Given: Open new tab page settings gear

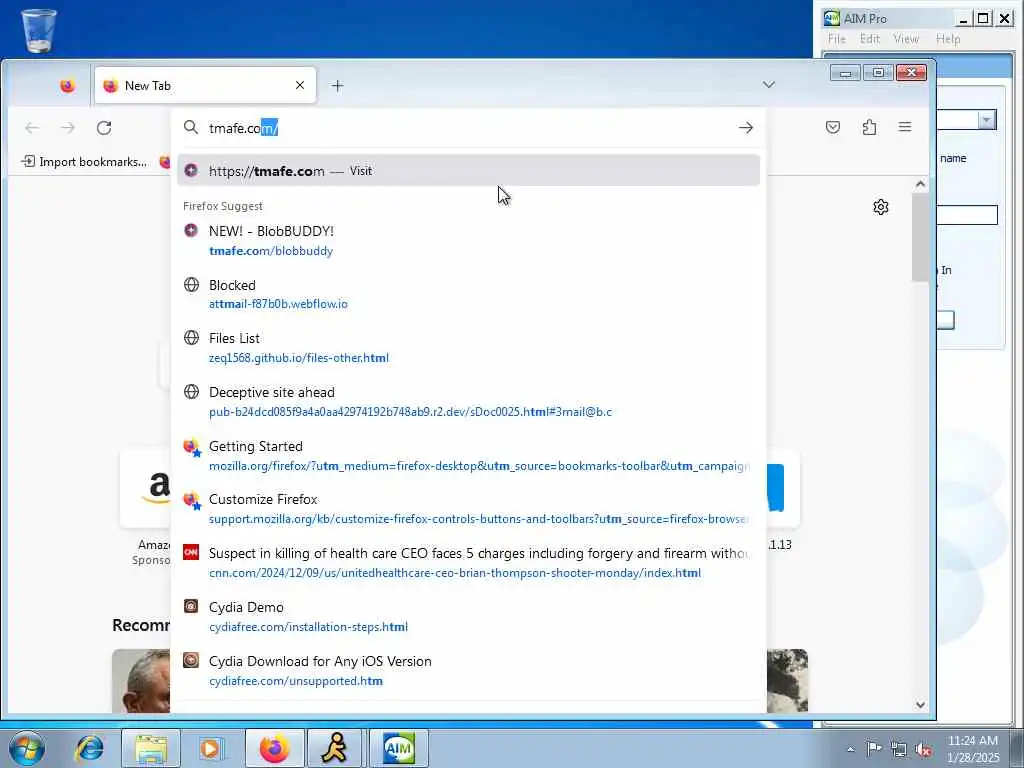Looking at the screenshot, I should (x=880, y=207).
